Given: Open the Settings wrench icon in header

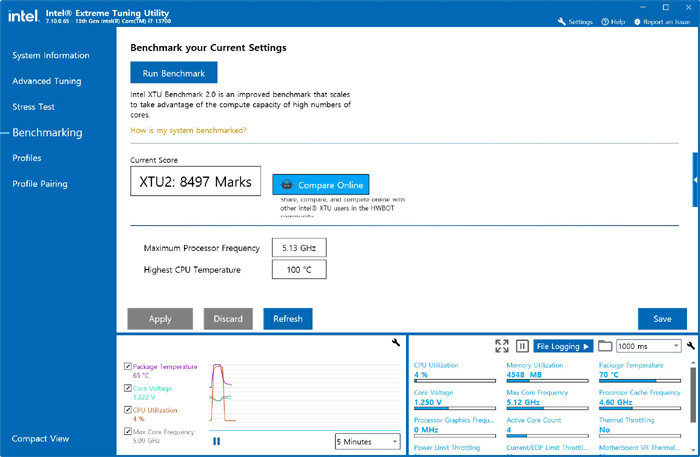Looking at the screenshot, I should pyautogui.click(x=562, y=21).
